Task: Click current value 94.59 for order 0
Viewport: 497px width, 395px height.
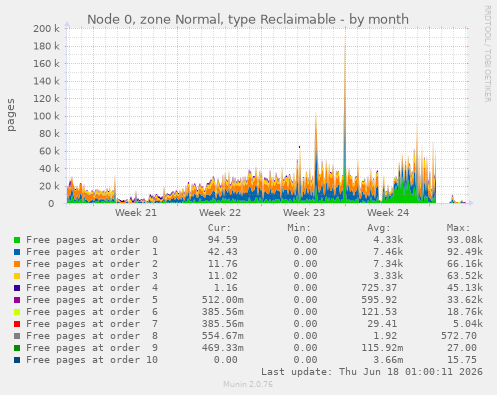Action: click(x=223, y=240)
